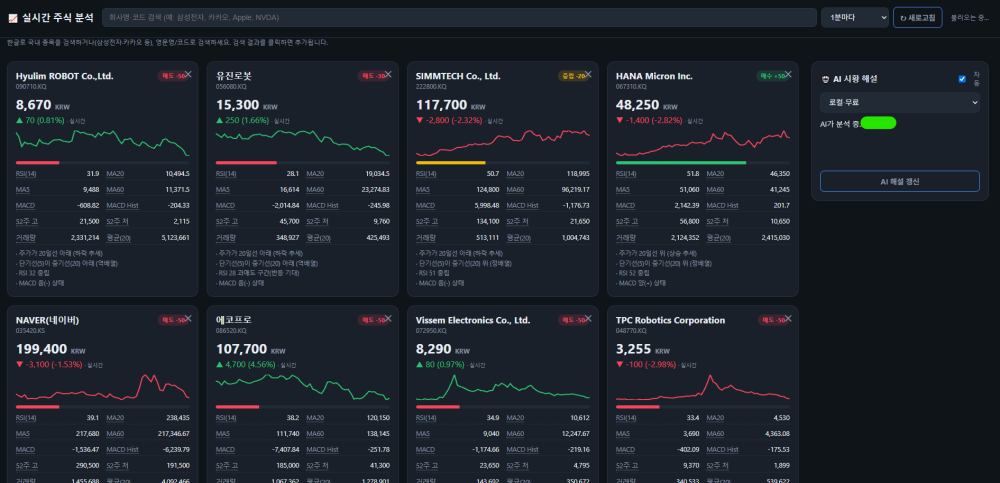Click ticker code 222800.KQ
The height and width of the screenshot is (483, 1000).
[429, 86]
